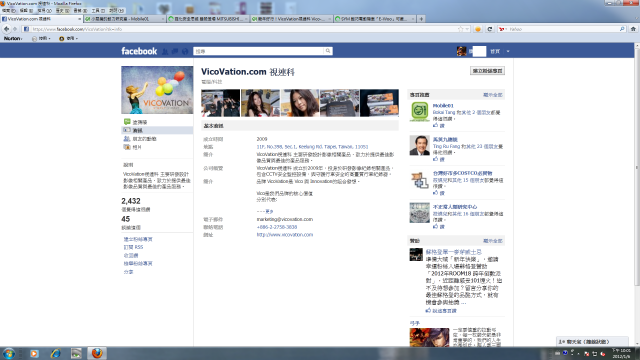Click the orange icon next to reload

[x=478, y=29]
